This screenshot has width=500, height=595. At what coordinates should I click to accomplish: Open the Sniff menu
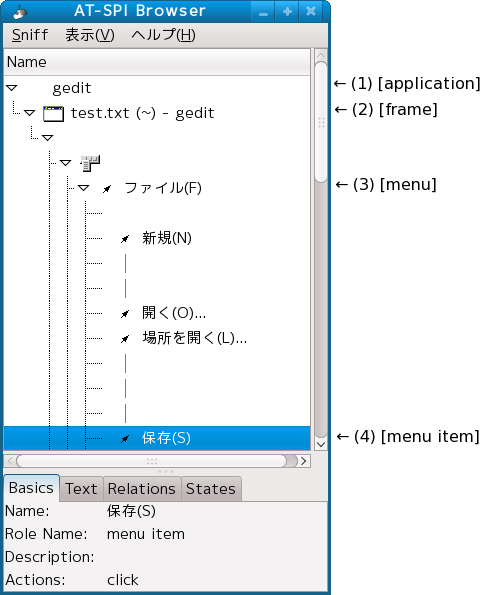pos(30,35)
